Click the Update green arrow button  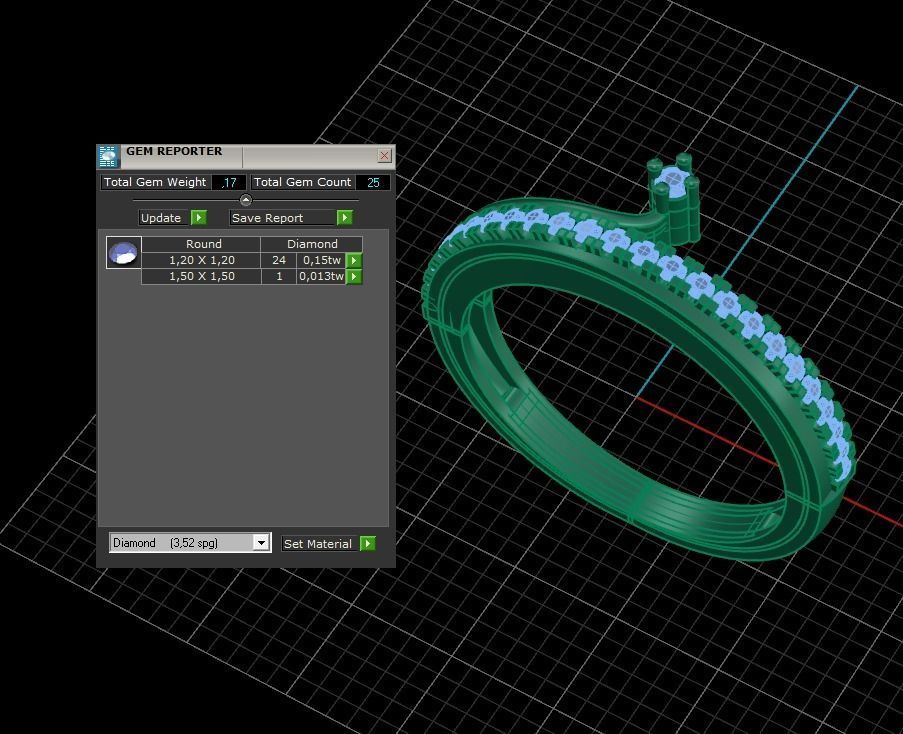pos(199,218)
